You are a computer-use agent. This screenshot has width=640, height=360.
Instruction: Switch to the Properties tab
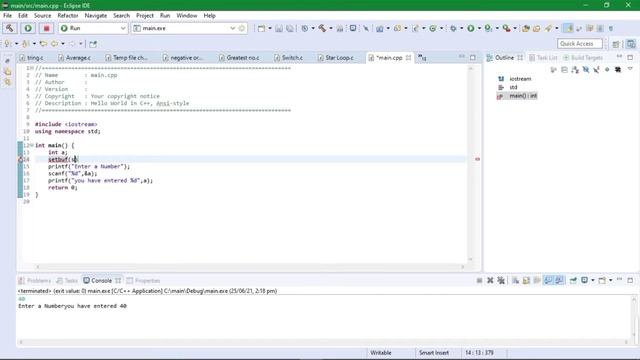pyautogui.click(x=143, y=281)
